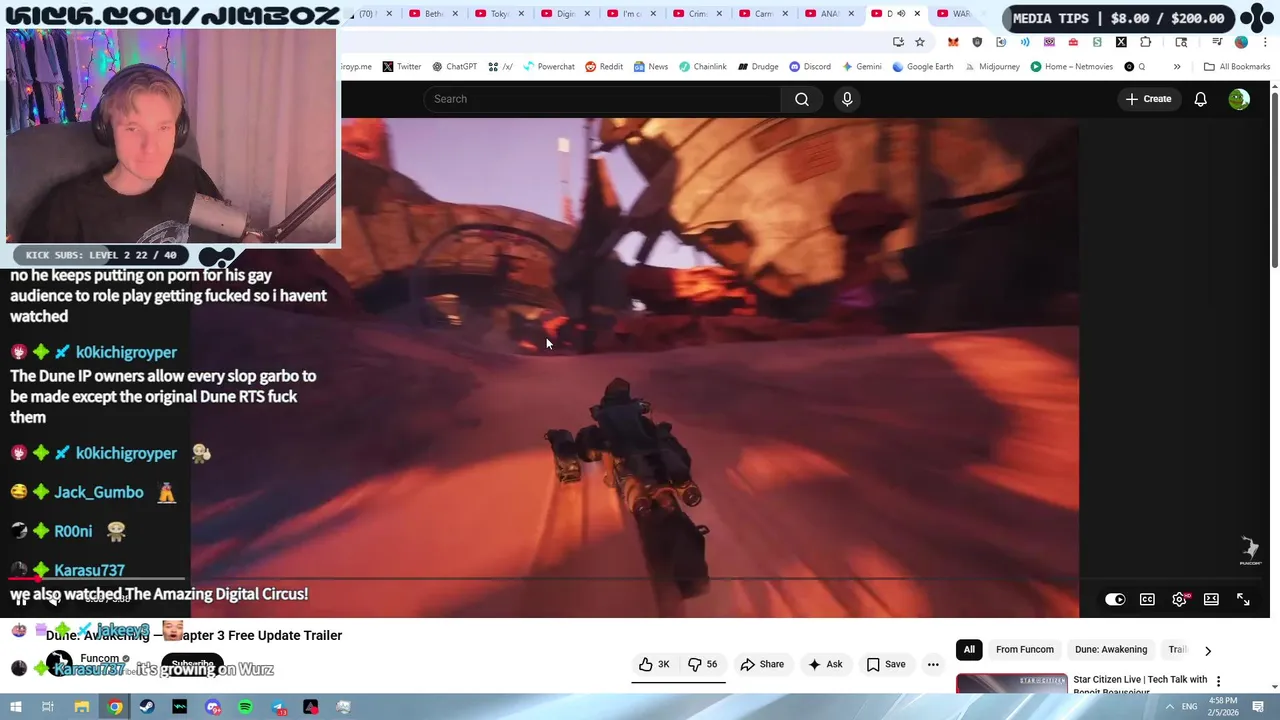The image size is (1280, 720).
Task: Open the Reddit bookmark
Action: 604,67
